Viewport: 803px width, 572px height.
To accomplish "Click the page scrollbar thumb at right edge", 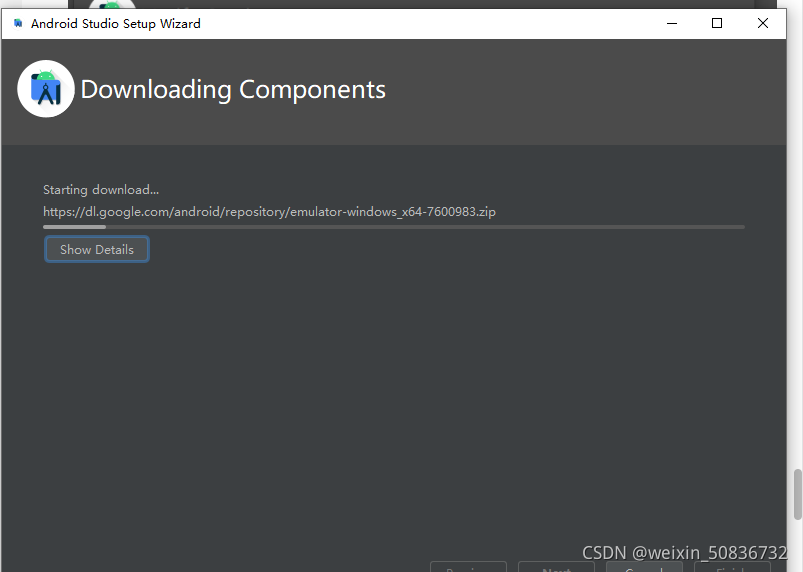I will click(x=798, y=494).
